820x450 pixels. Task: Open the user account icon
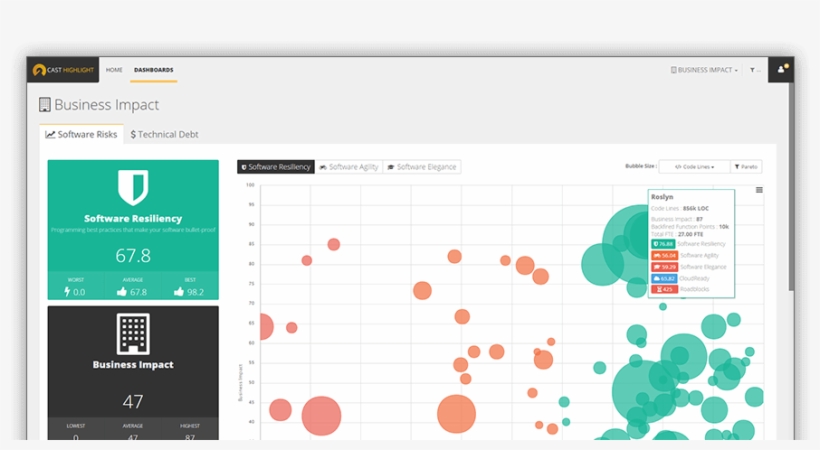[x=782, y=70]
